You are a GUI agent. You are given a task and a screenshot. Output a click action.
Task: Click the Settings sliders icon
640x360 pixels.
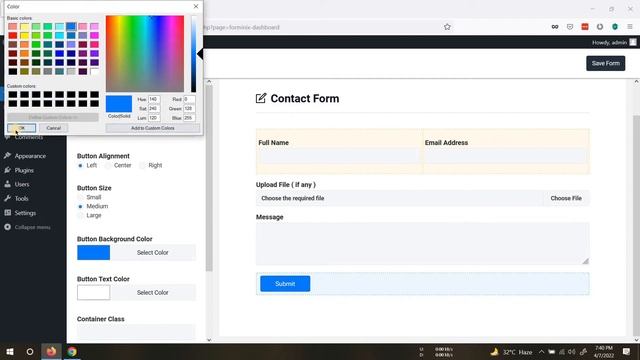[7, 213]
